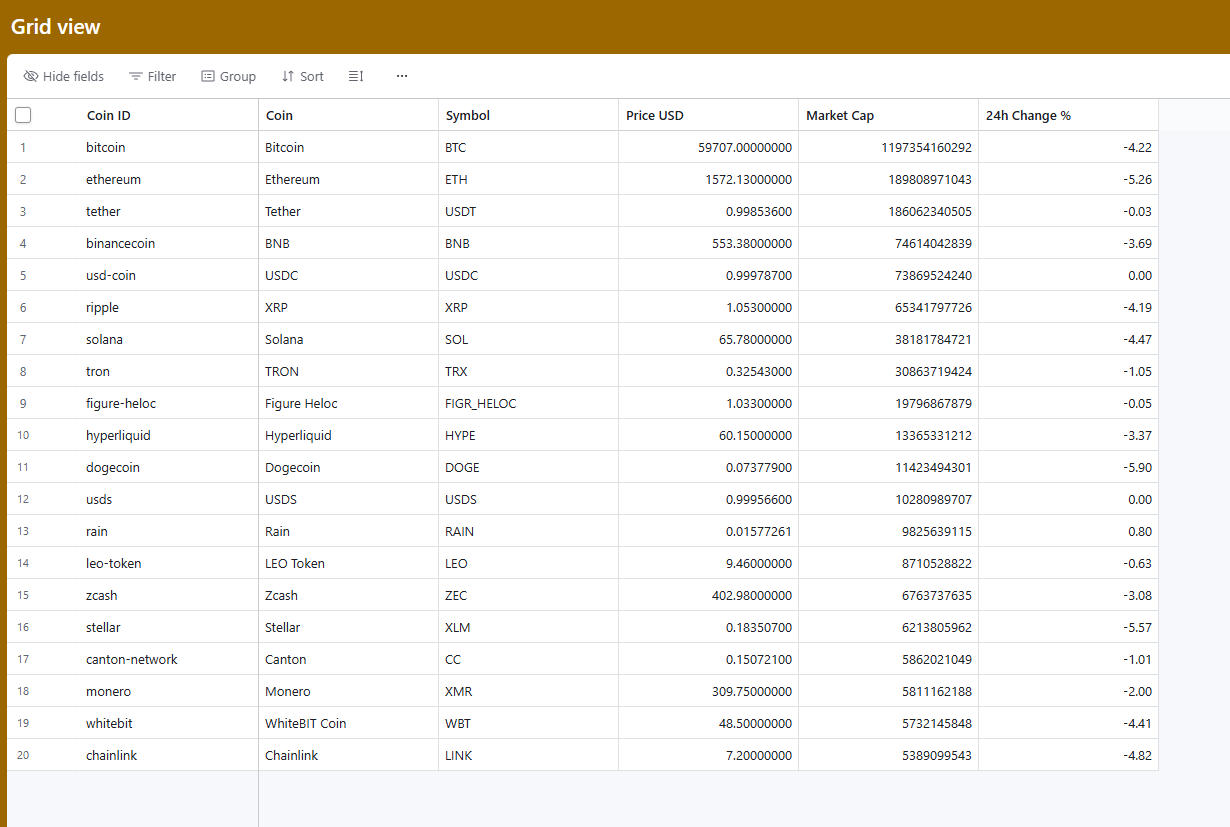Image resolution: width=1230 pixels, height=827 pixels.
Task: Open the Group records menu
Action: pyautogui.click(x=228, y=76)
